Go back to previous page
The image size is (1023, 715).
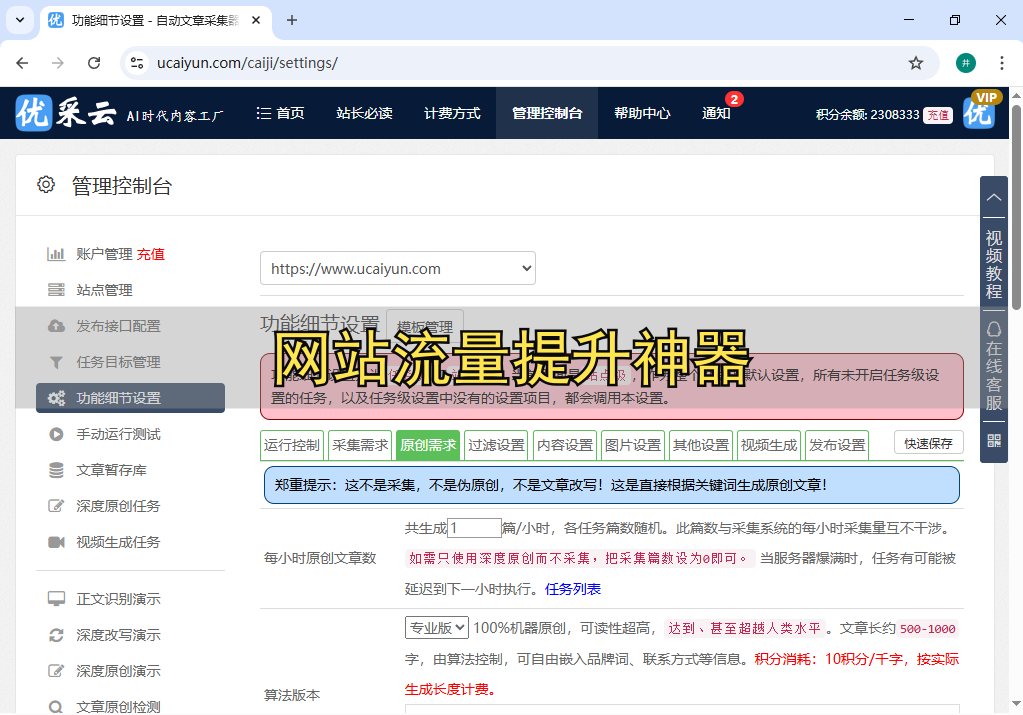22,63
